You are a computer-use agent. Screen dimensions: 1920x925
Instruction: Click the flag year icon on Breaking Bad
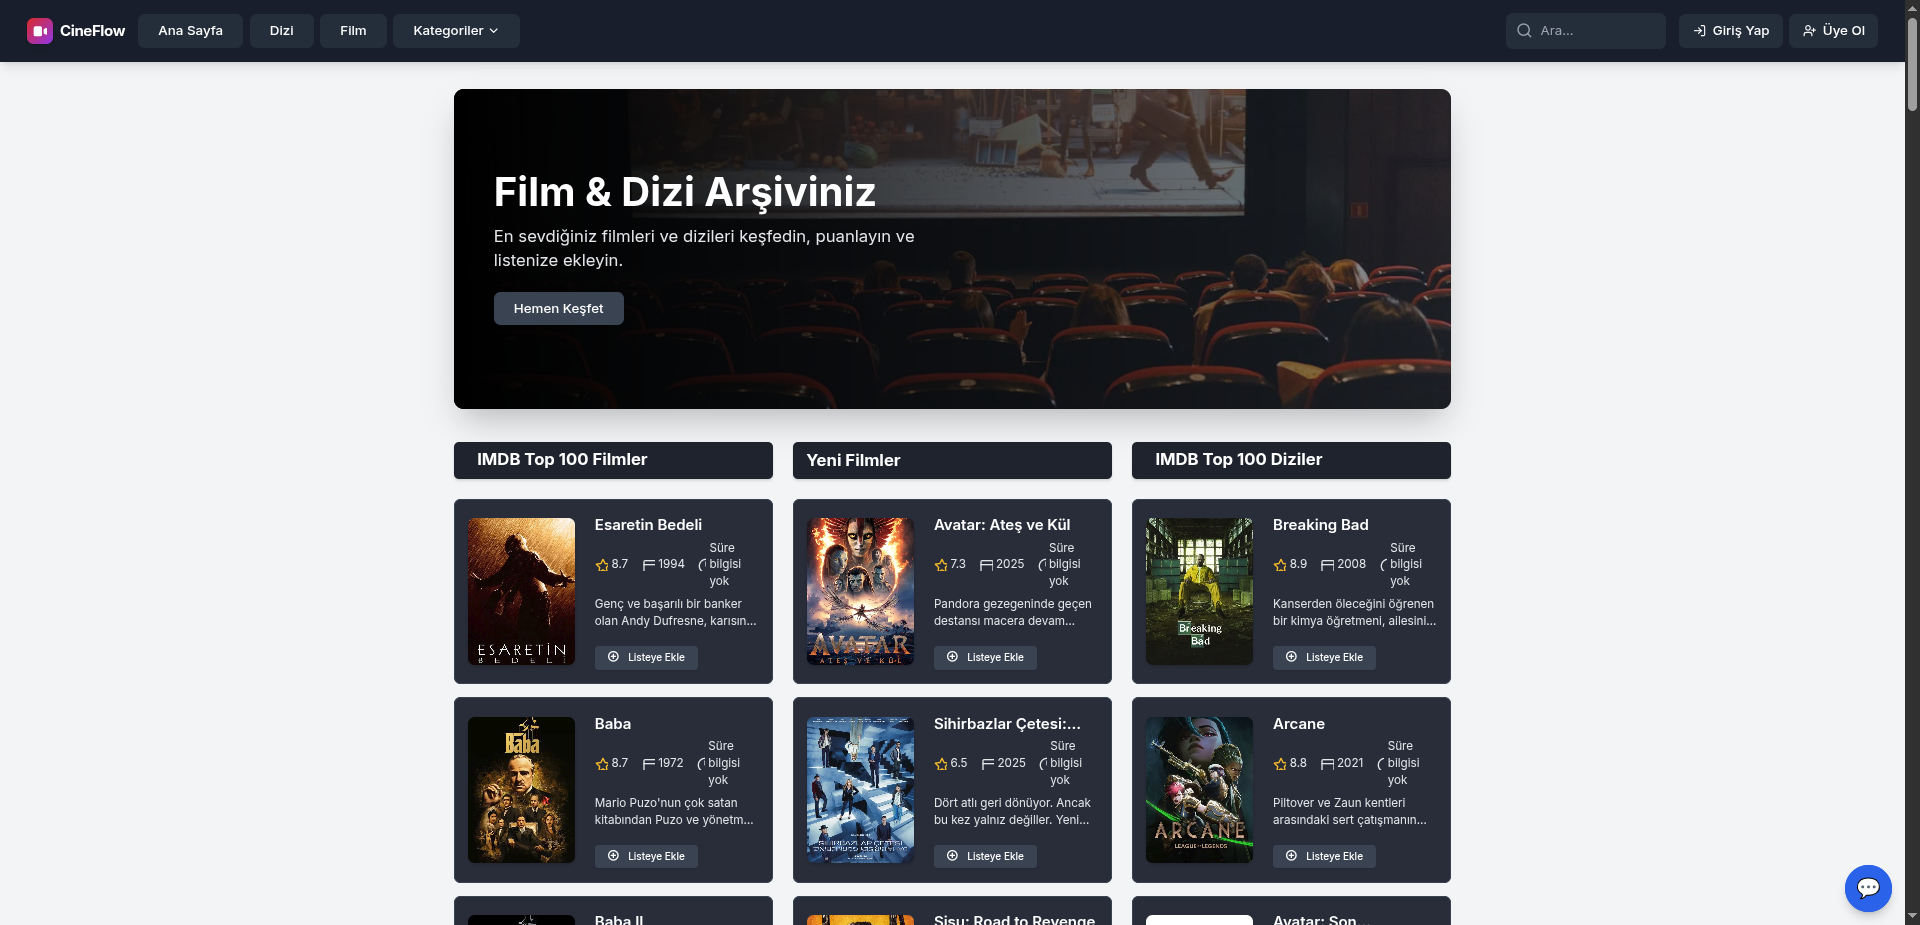[1327, 565]
